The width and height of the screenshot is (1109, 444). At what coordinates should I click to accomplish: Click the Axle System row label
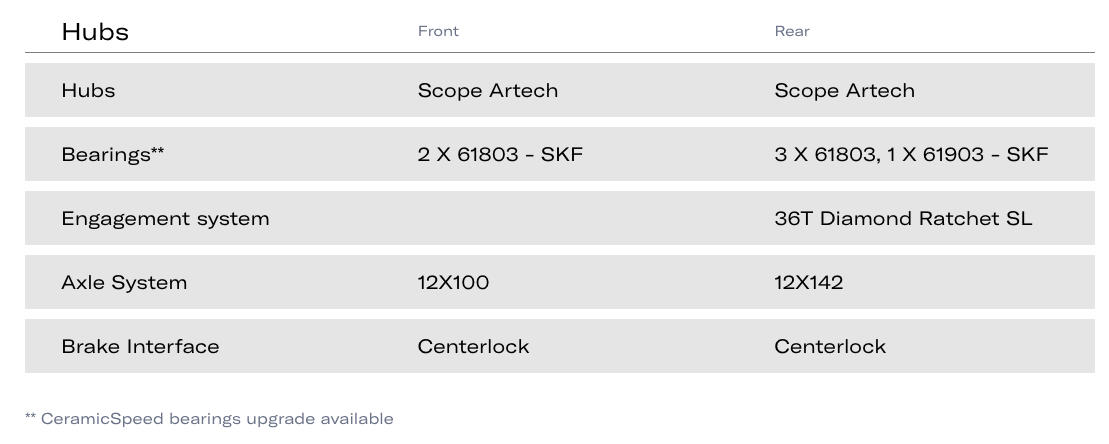pyautogui.click(x=124, y=283)
